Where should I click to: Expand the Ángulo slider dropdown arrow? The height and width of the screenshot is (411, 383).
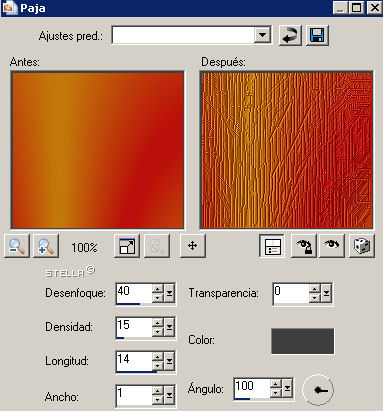point(287,389)
